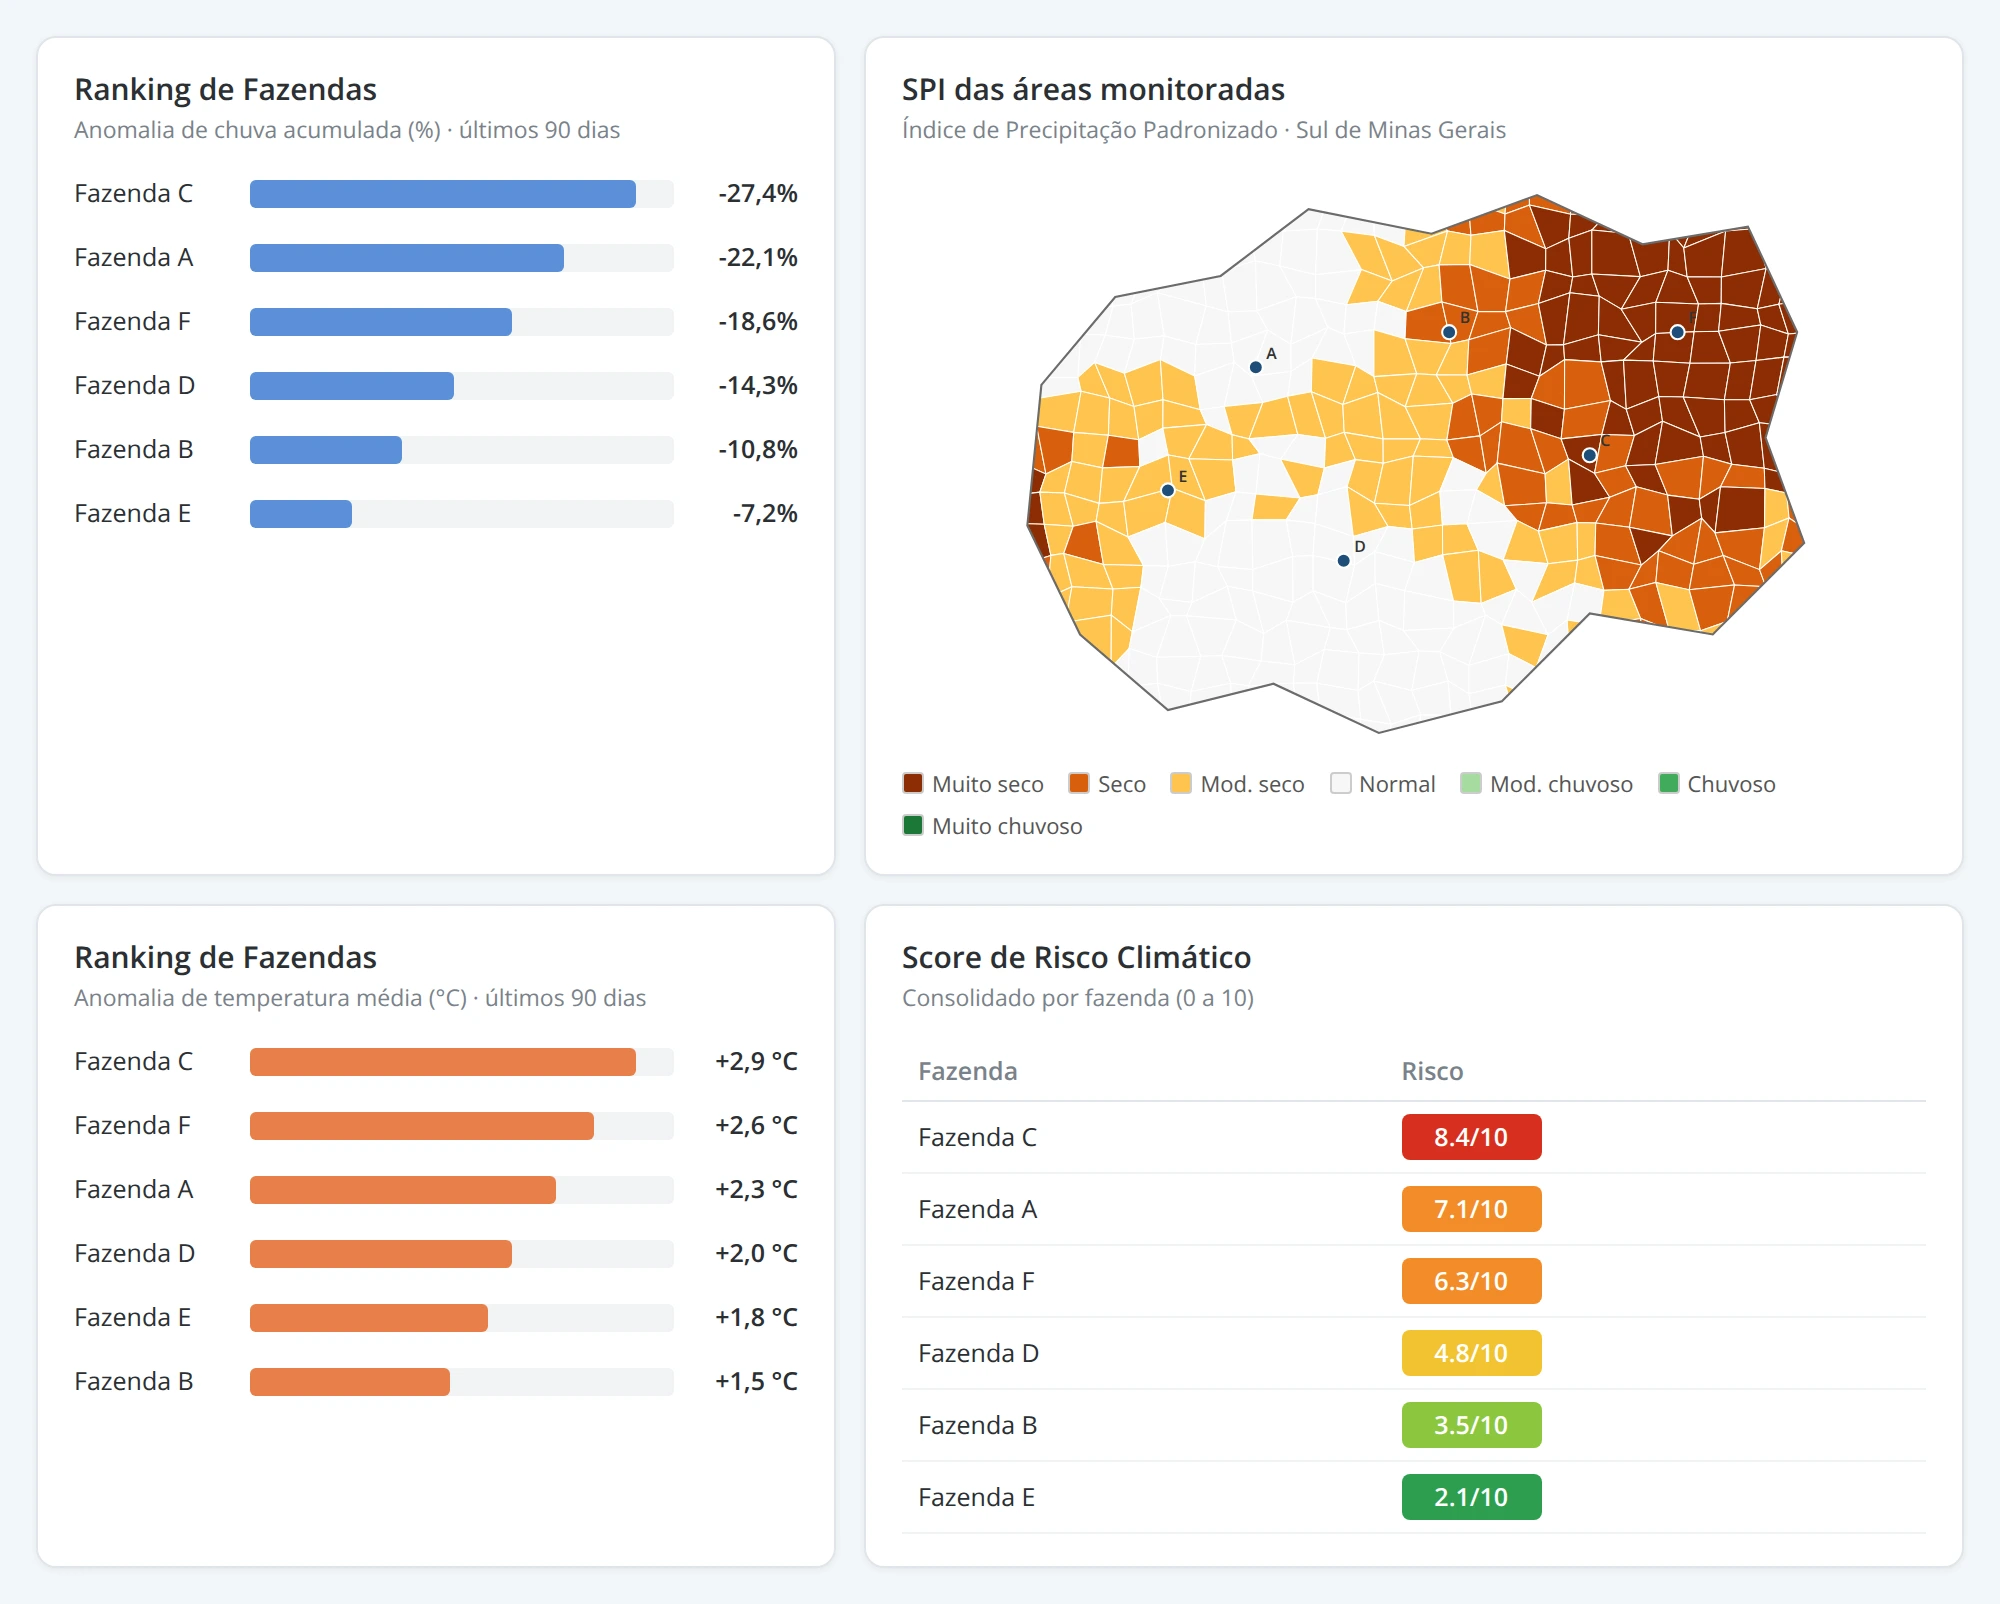2000x1604 pixels.
Task: Click Fazenda C rain anomaly bar
Action: coord(443,194)
